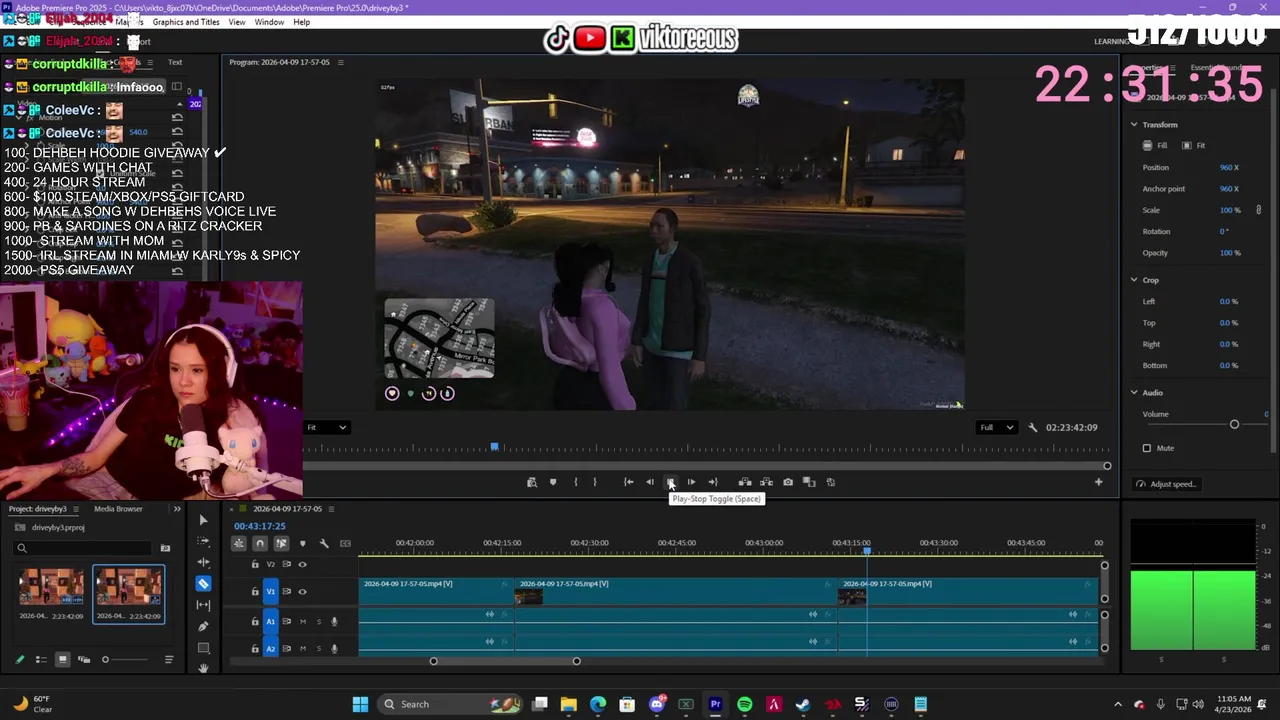Click the Mark Out bracket button
1280x720 pixels.
[x=595, y=482]
